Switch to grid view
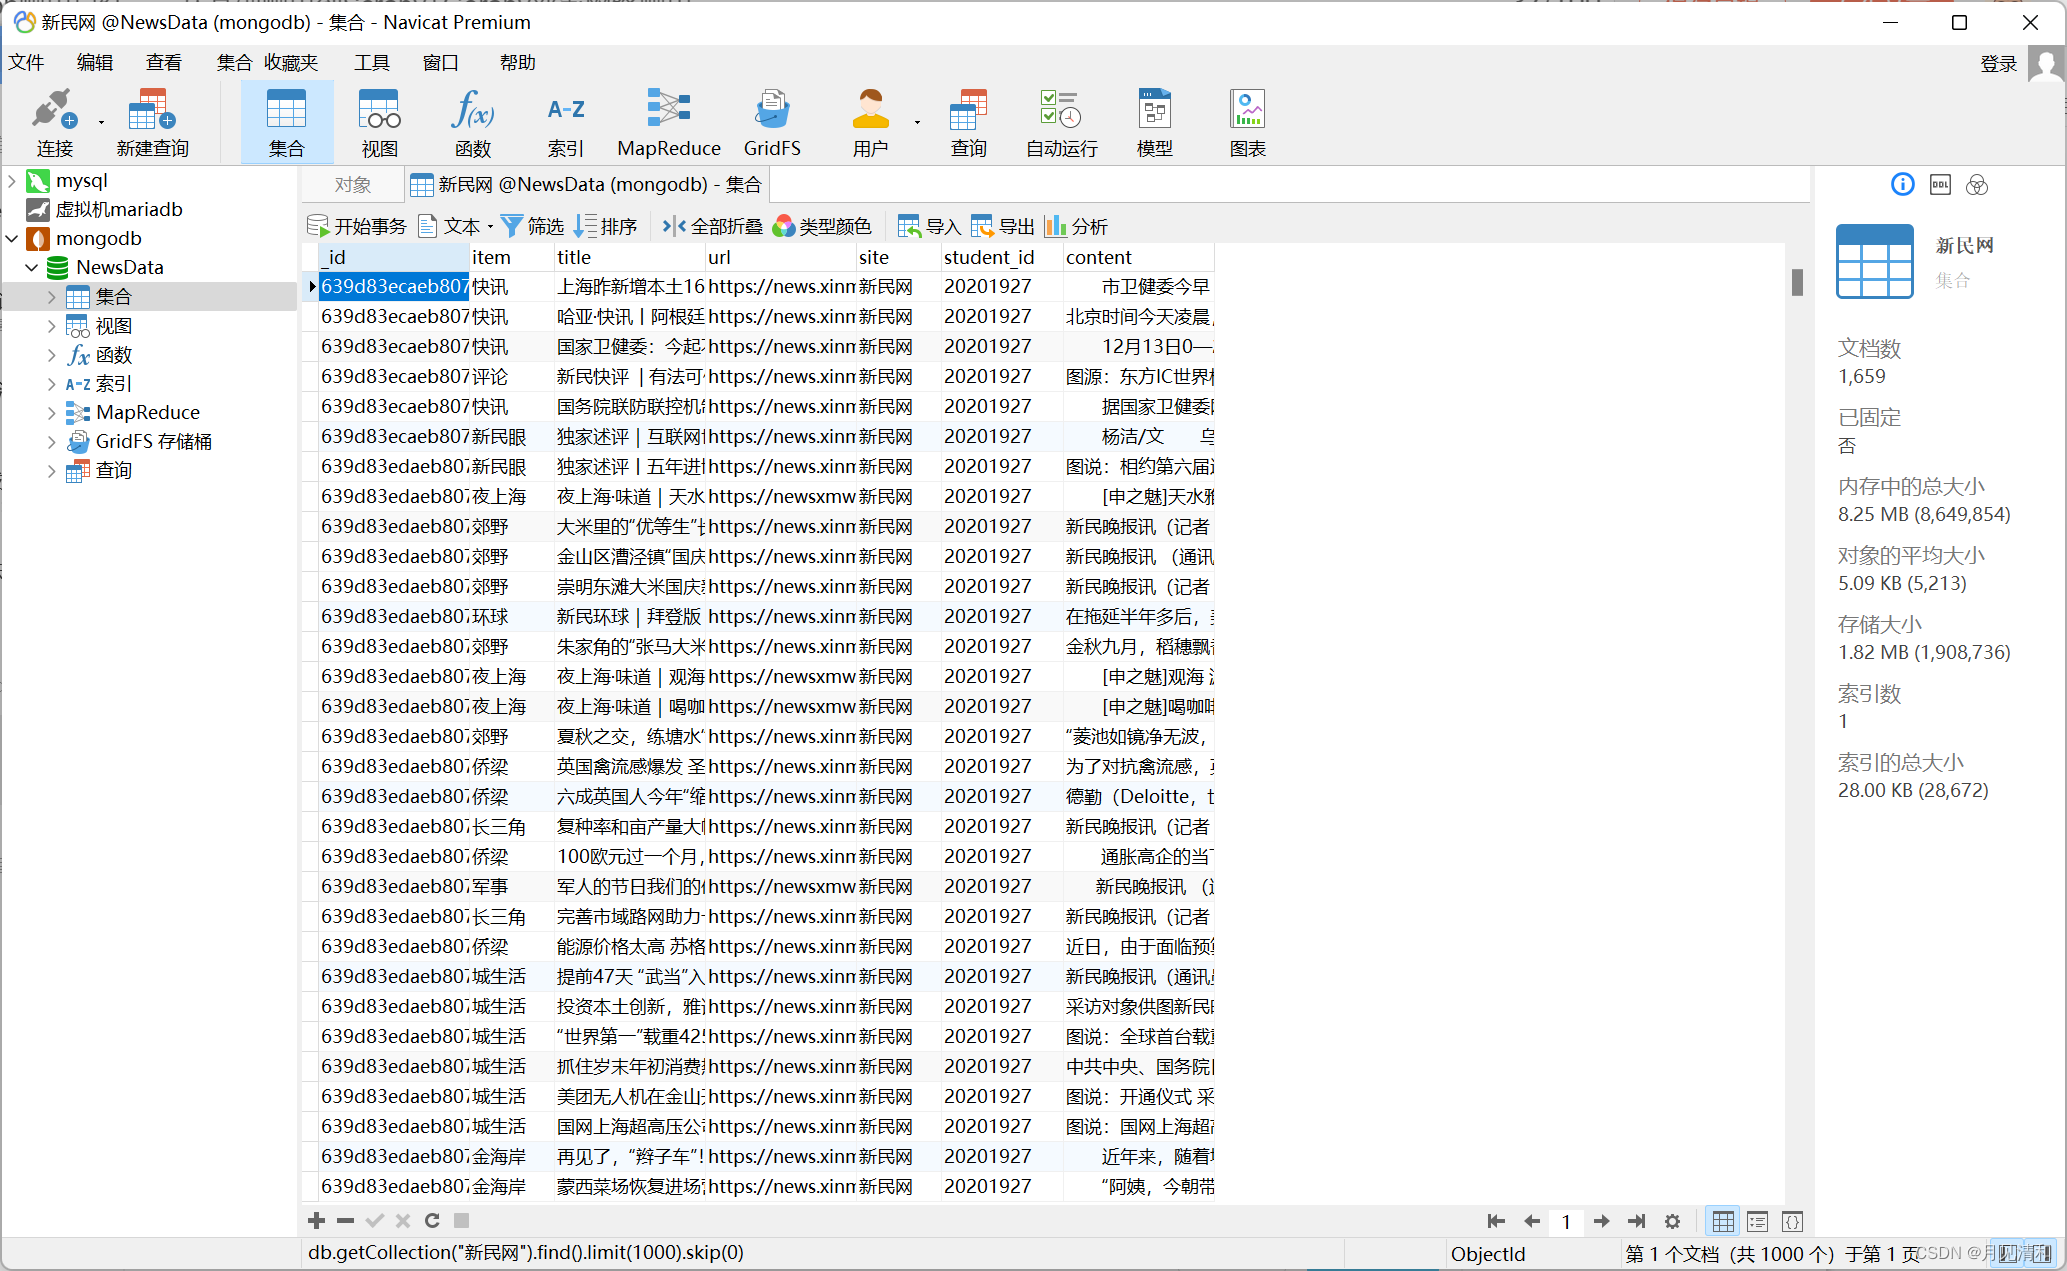This screenshot has height=1271, width=2067. tap(1723, 1221)
